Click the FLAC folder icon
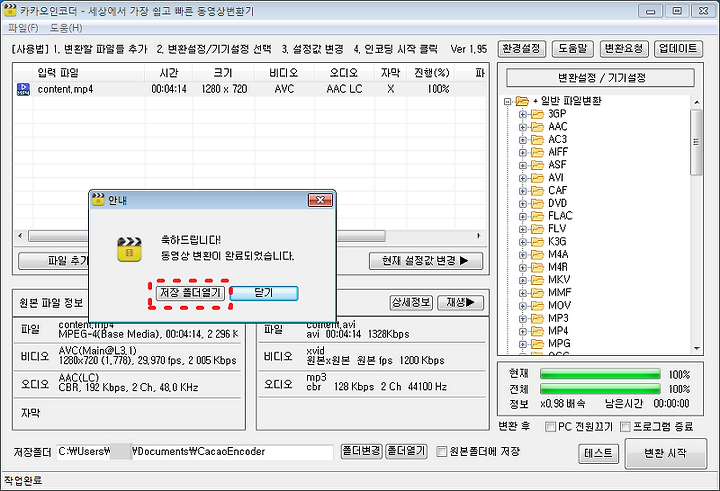The image size is (720, 491). pos(537,216)
